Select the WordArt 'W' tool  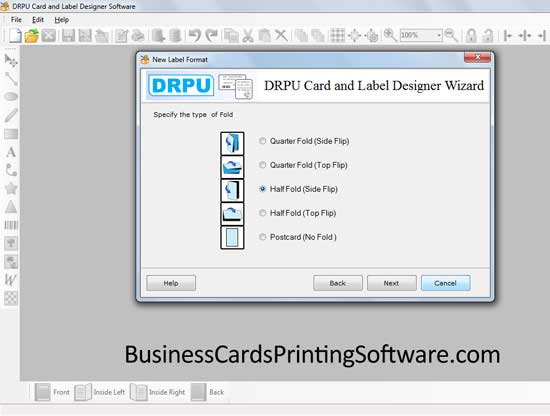[11, 280]
